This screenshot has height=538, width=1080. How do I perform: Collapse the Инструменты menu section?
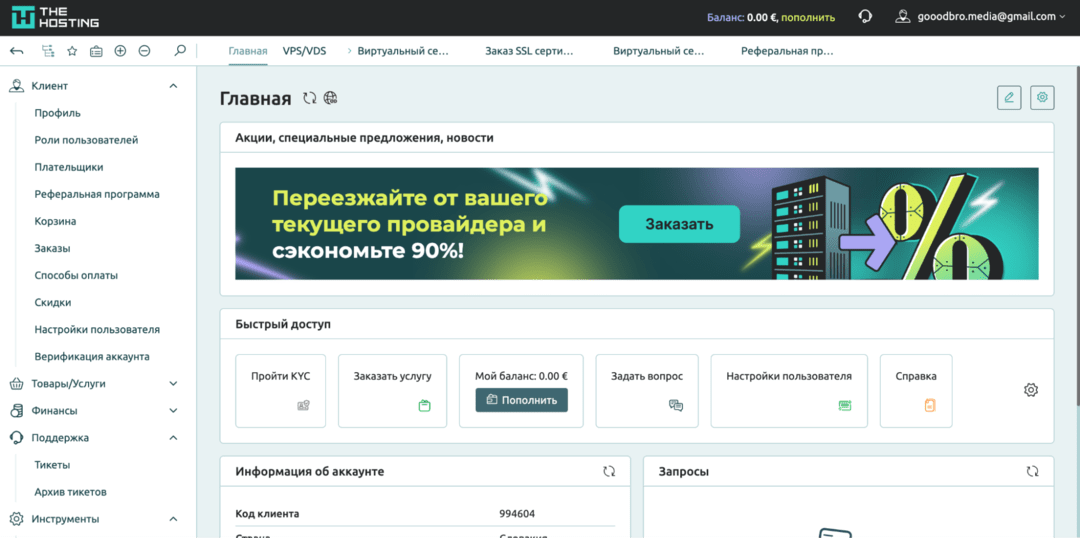[174, 519]
